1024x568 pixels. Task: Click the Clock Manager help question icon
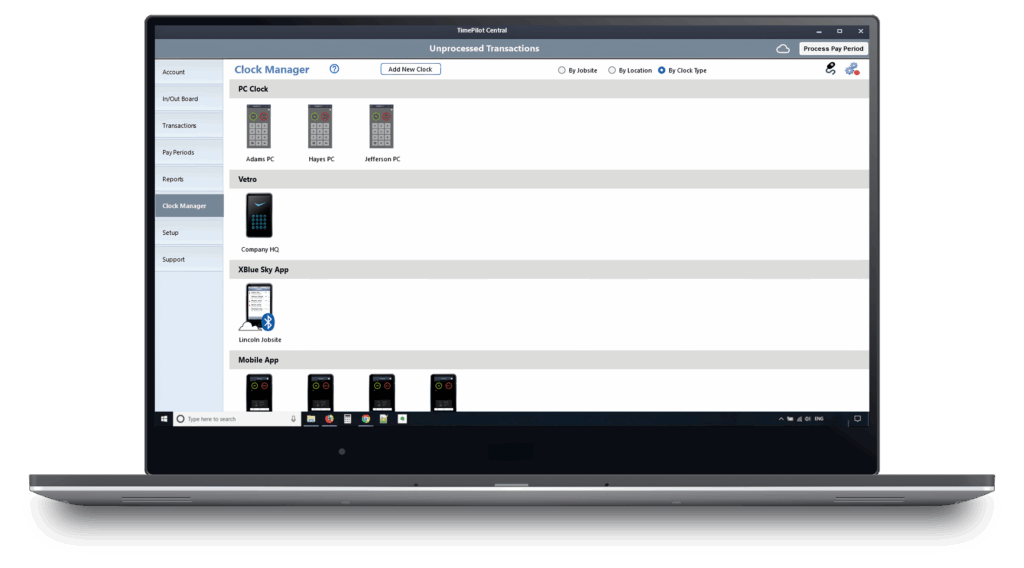point(334,69)
